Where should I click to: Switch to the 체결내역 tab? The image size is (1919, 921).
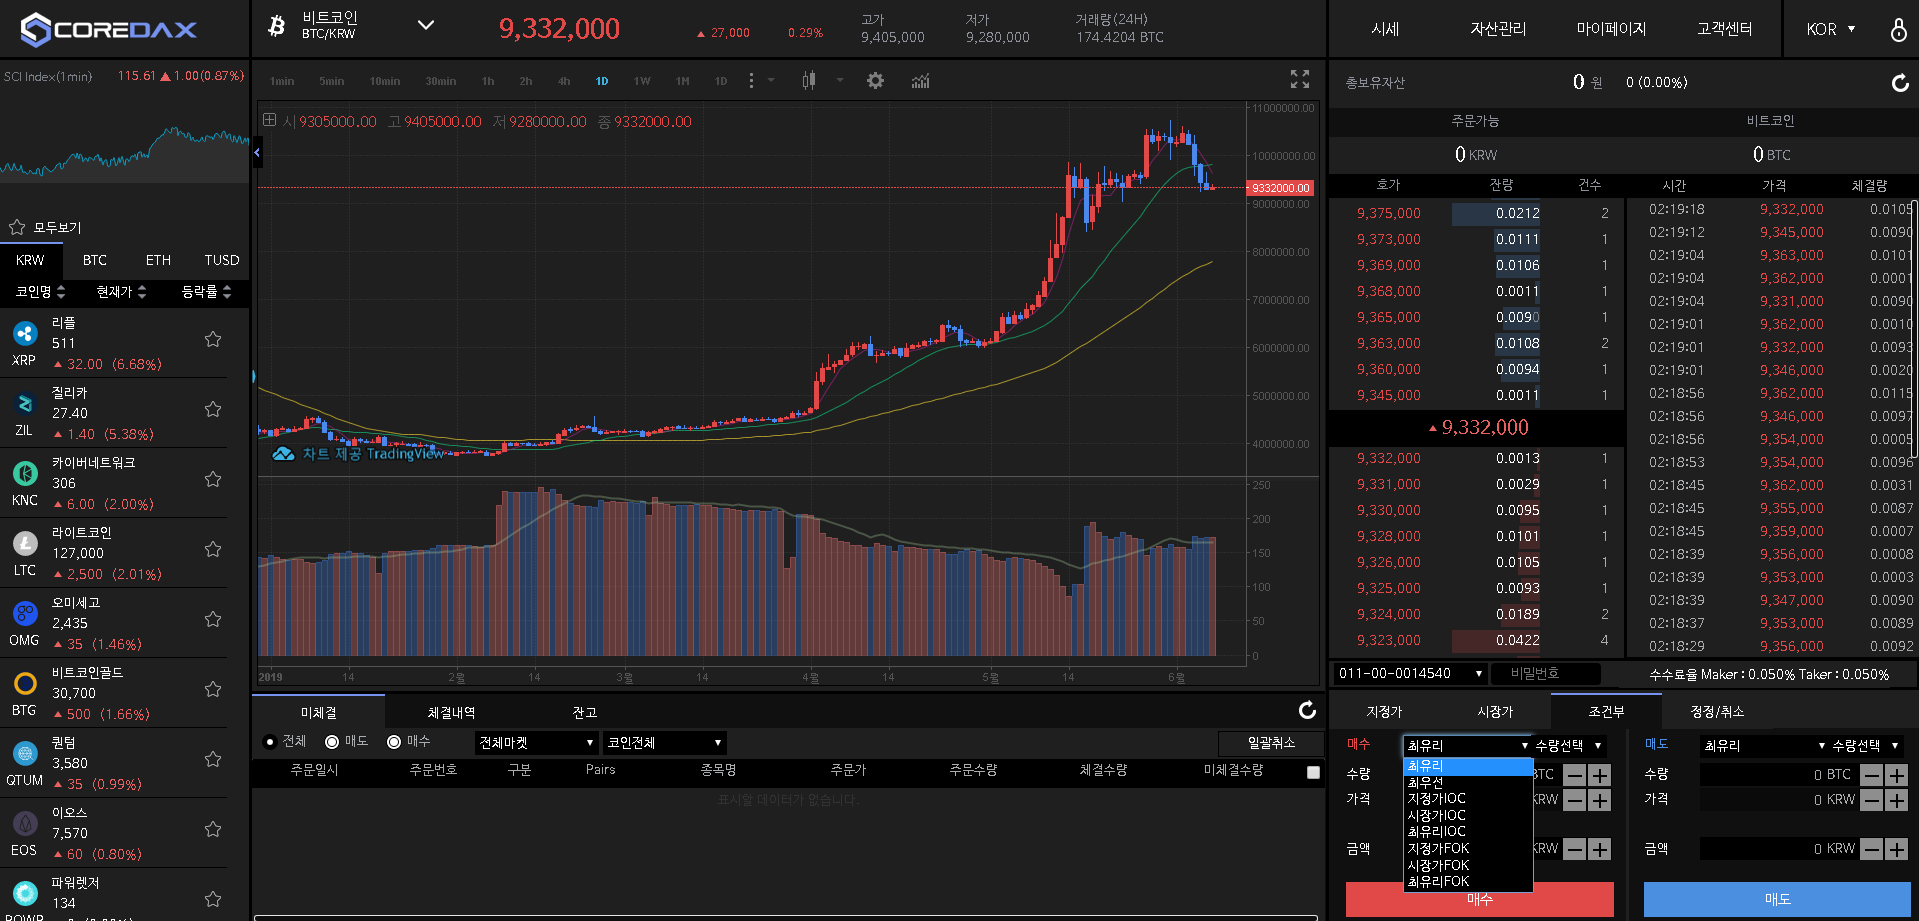click(451, 712)
